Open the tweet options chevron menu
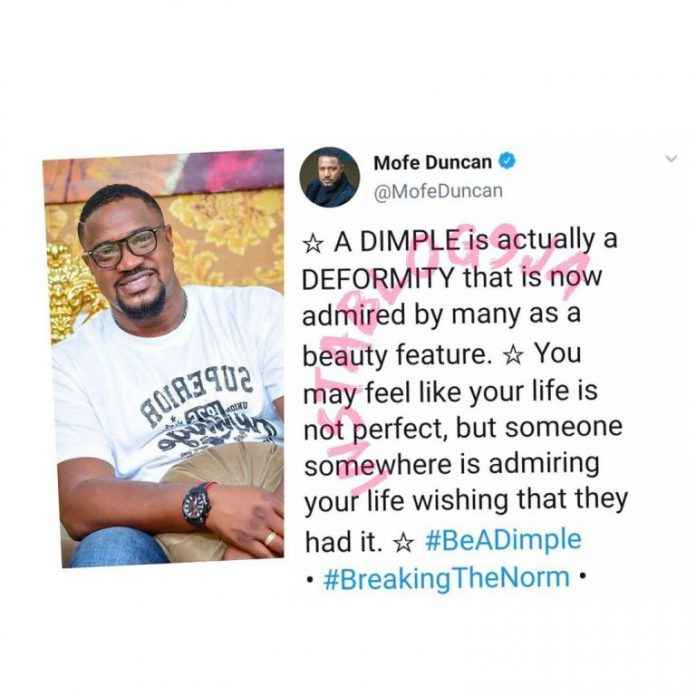Viewport: 696px width, 696px height. [x=672, y=158]
